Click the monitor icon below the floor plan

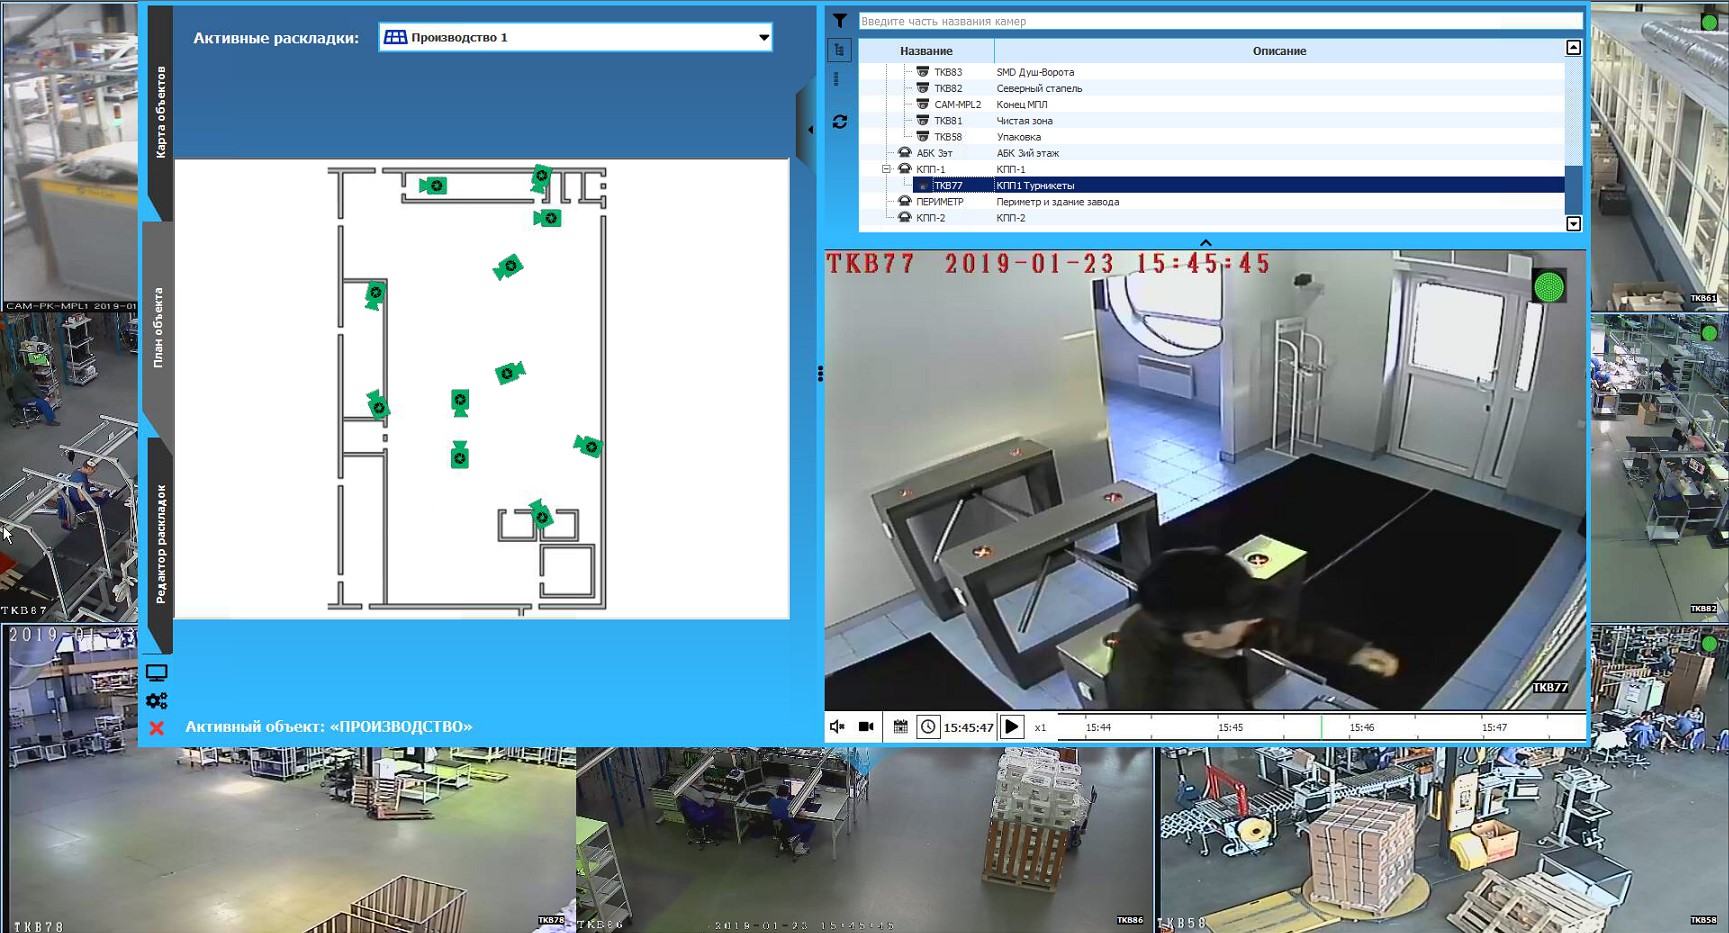click(159, 670)
